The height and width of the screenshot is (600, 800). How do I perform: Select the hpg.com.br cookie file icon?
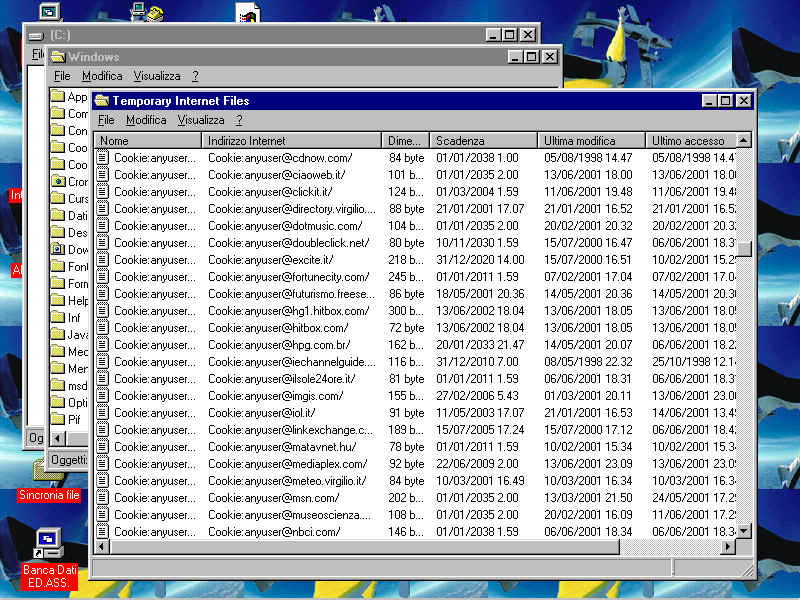(x=103, y=345)
